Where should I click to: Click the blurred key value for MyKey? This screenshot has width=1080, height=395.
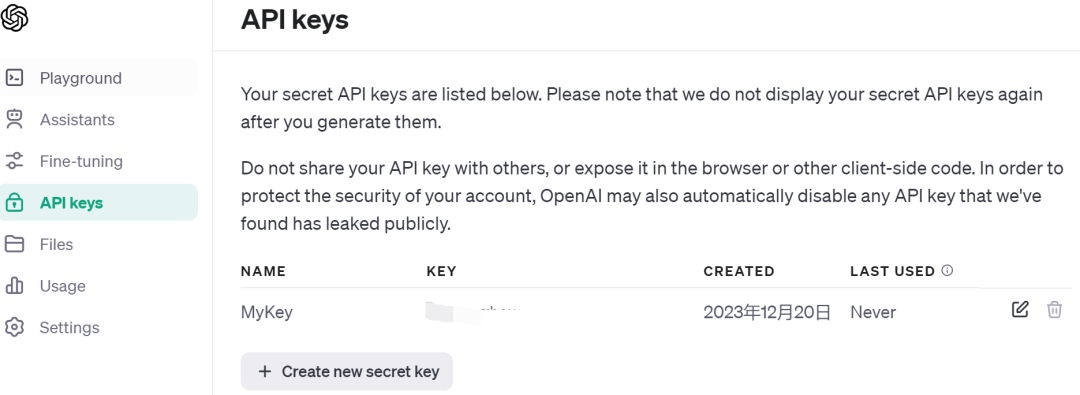(470, 312)
